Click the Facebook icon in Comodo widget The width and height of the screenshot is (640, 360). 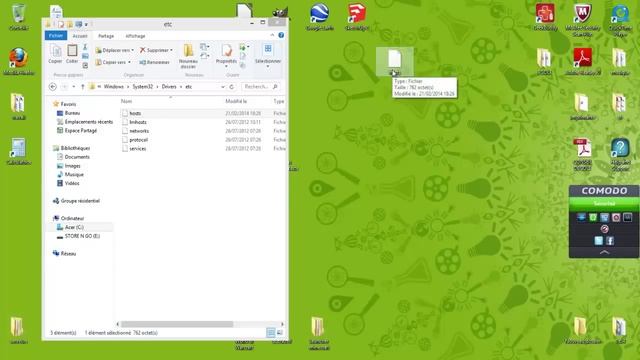tap(610, 241)
